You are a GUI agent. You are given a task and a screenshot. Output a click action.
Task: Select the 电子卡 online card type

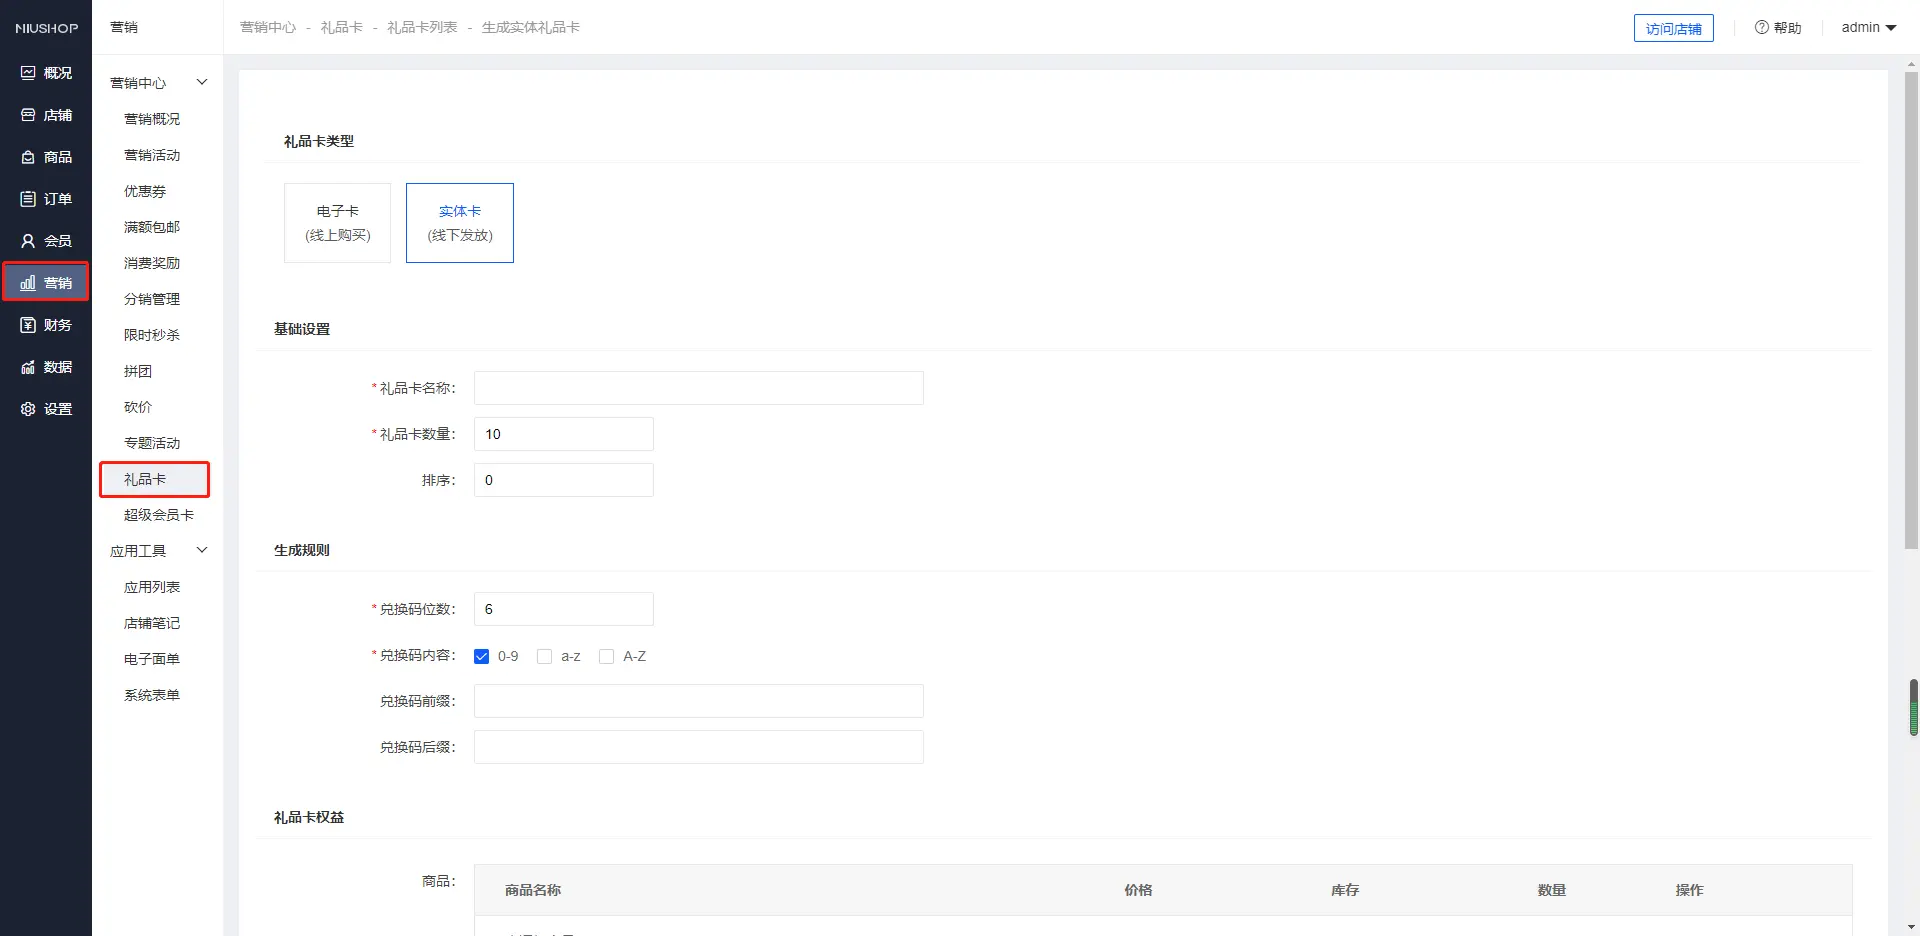click(x=338, y=223)
